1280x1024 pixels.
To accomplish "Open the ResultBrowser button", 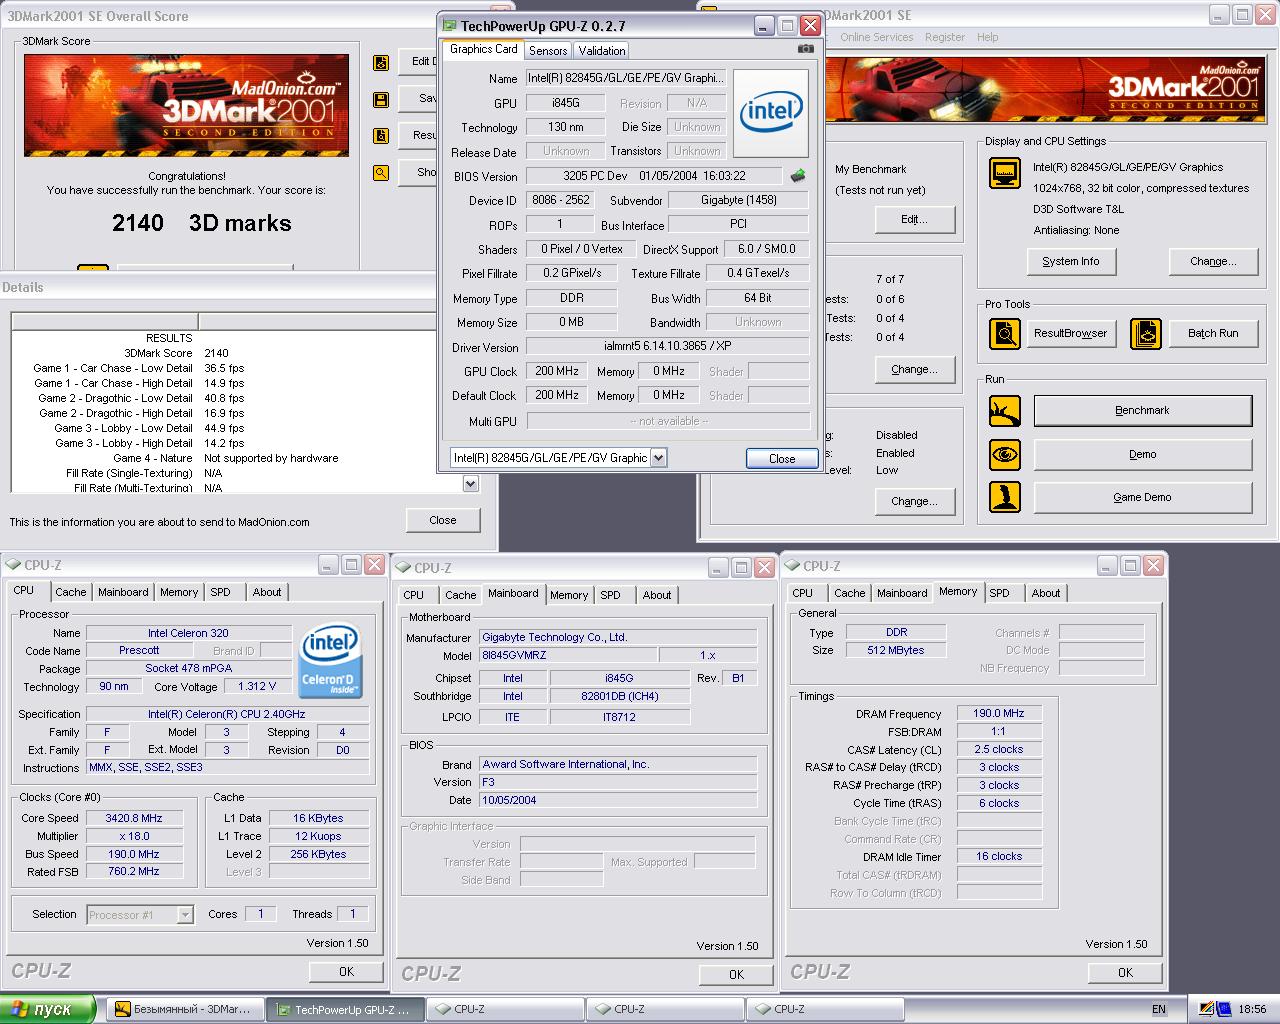I will (1070, 333).
